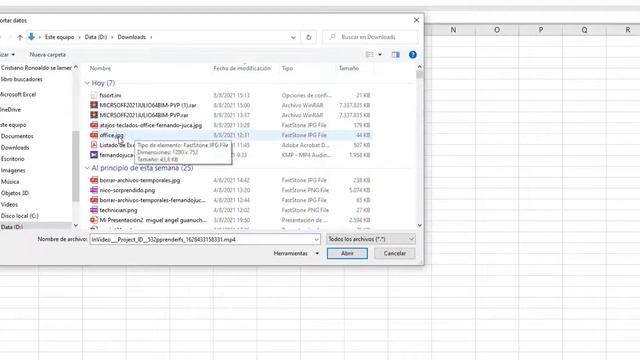
Task: Change the file view layout icon
Action: [369, 54]
